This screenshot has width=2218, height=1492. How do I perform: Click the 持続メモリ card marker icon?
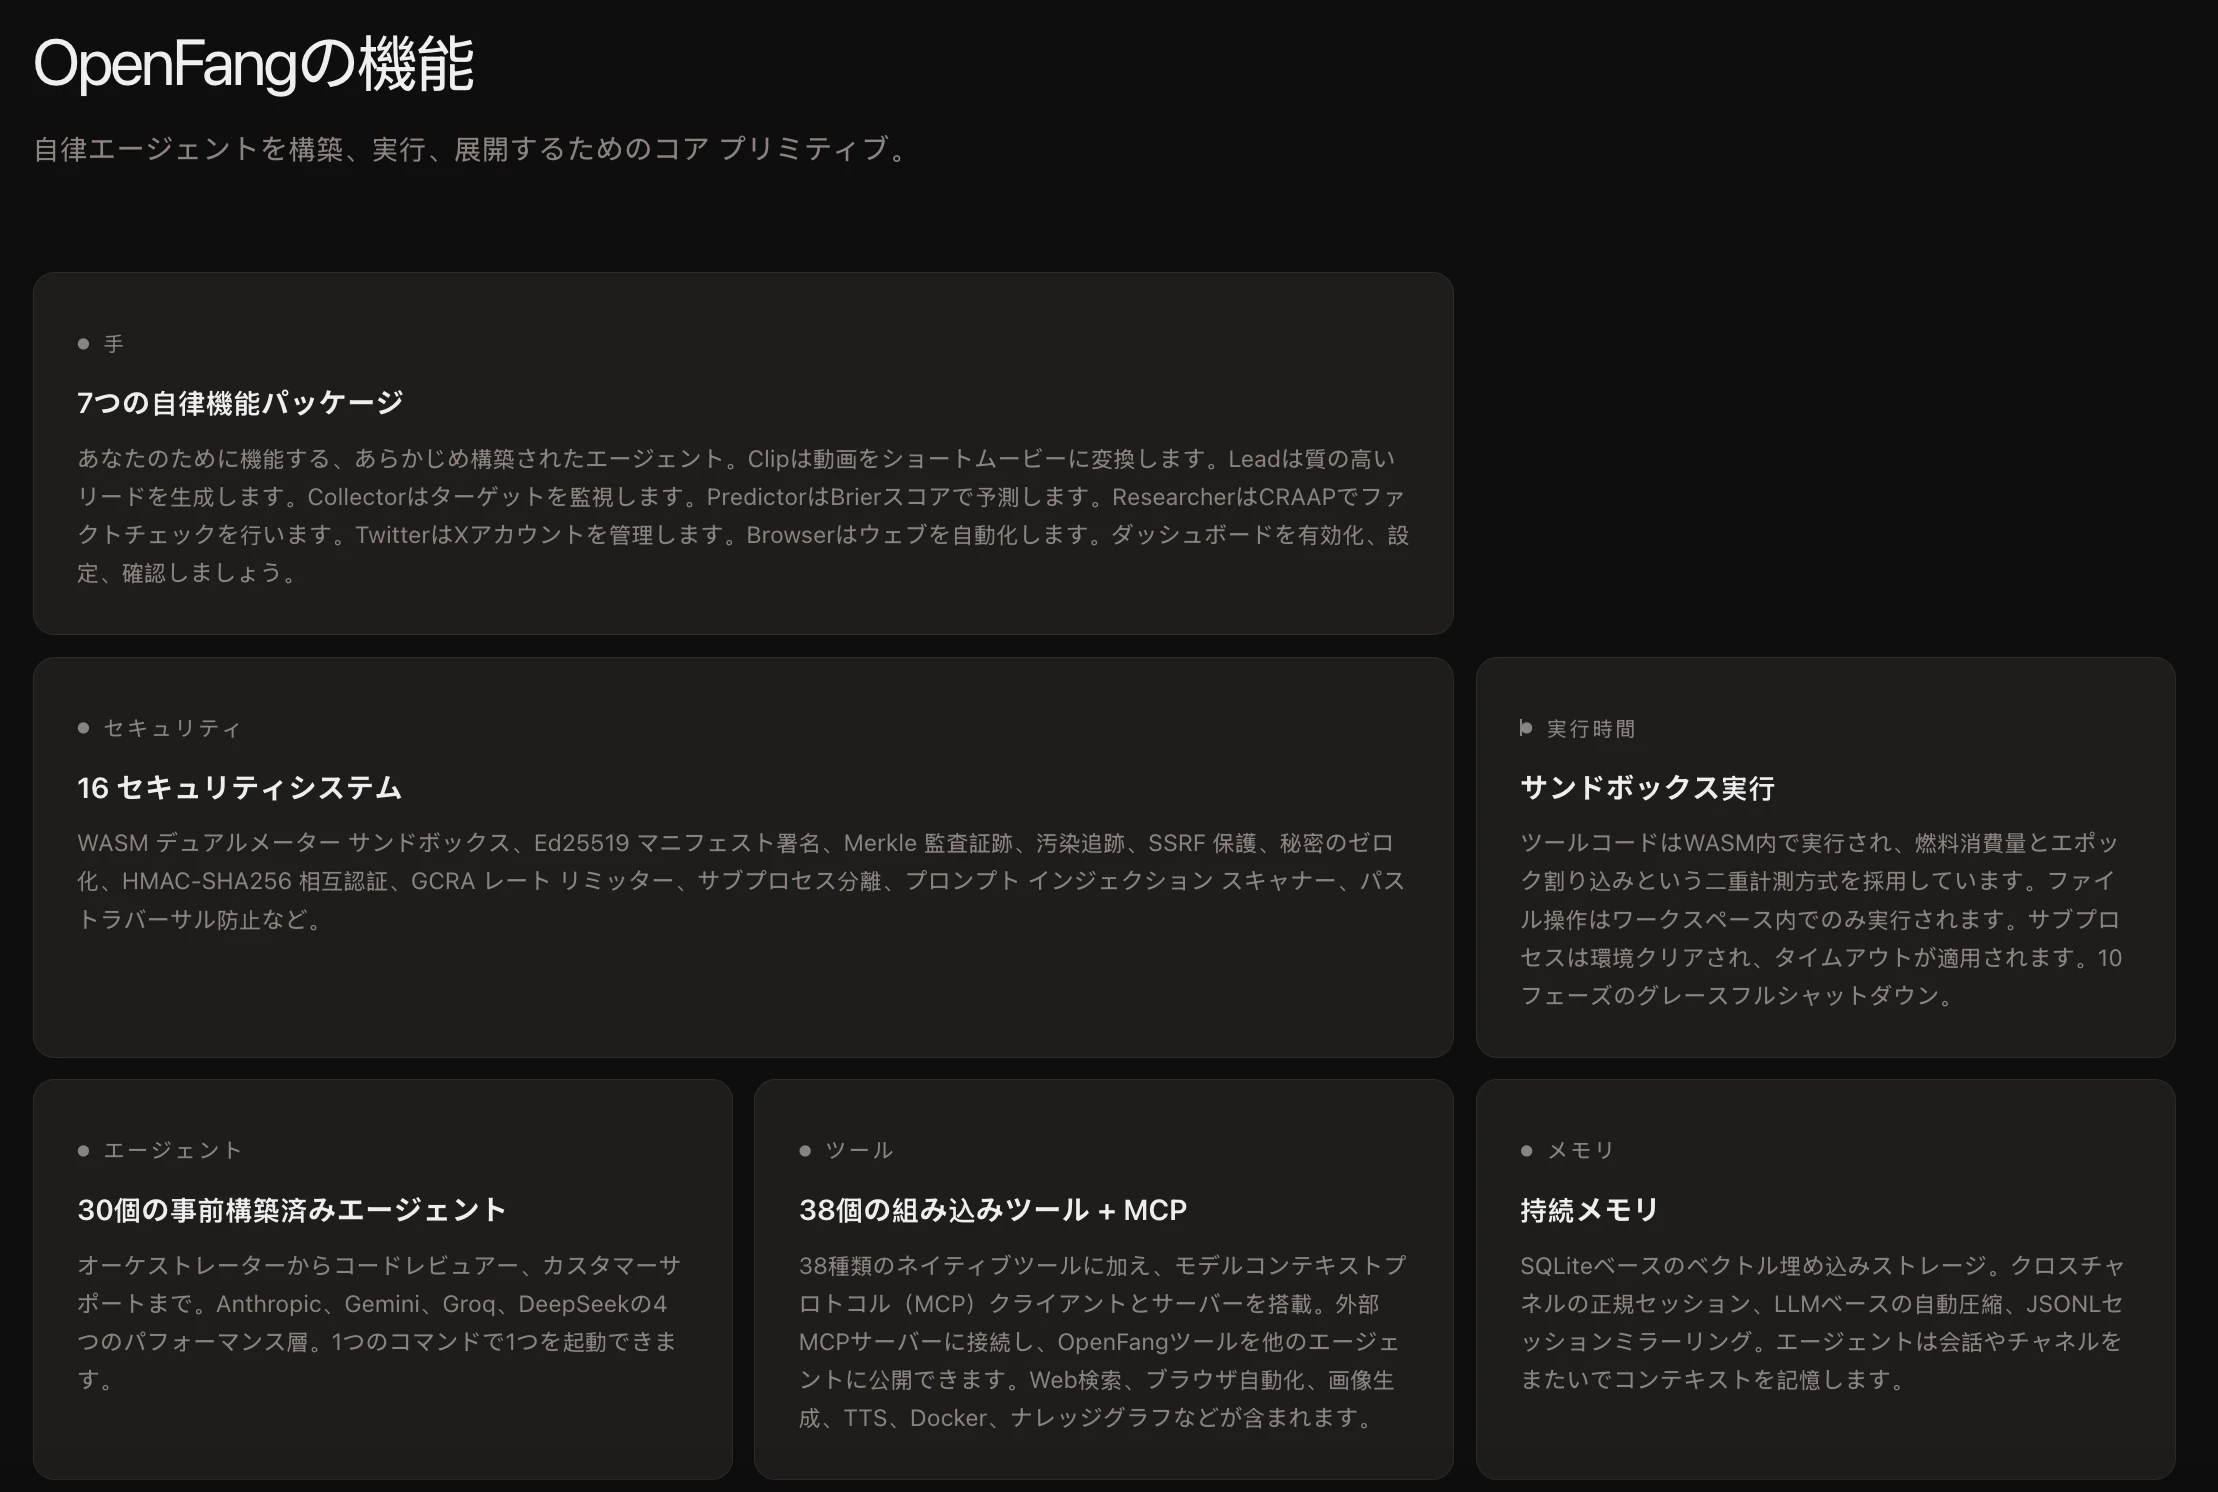click(1525, 1150)
